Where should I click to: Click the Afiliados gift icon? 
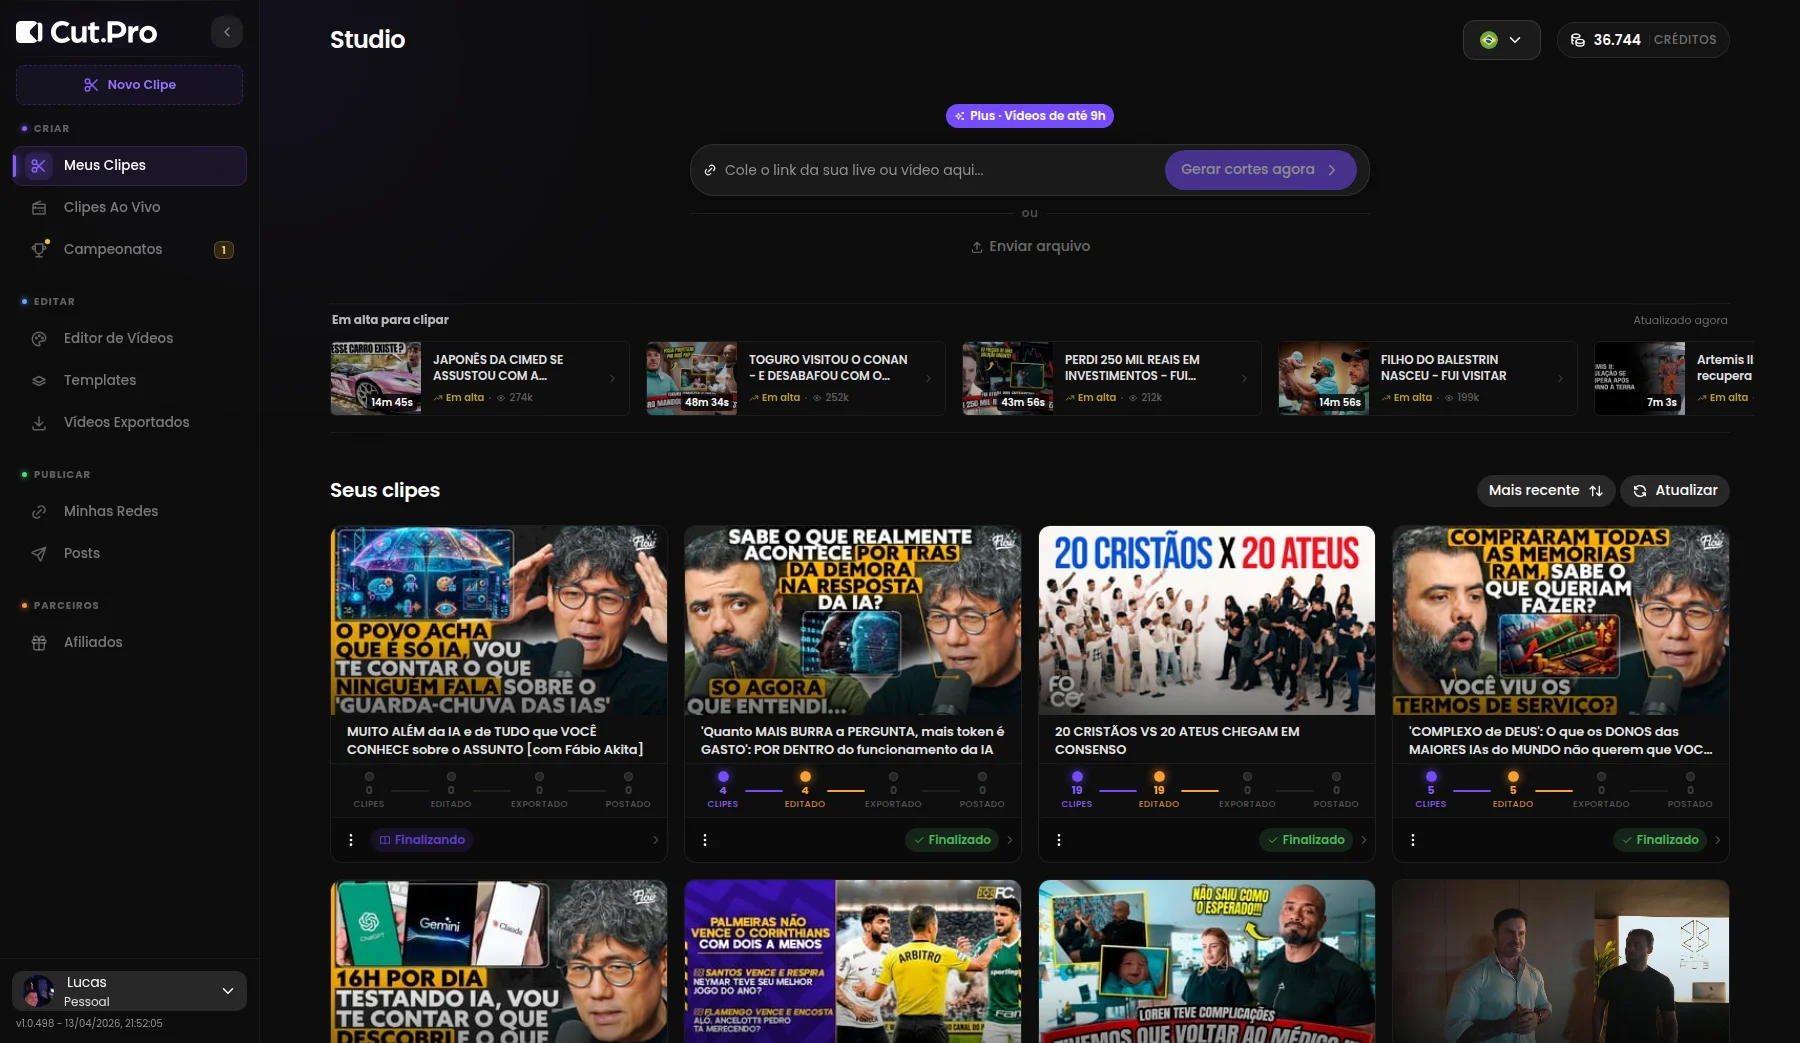coord(39,643)
